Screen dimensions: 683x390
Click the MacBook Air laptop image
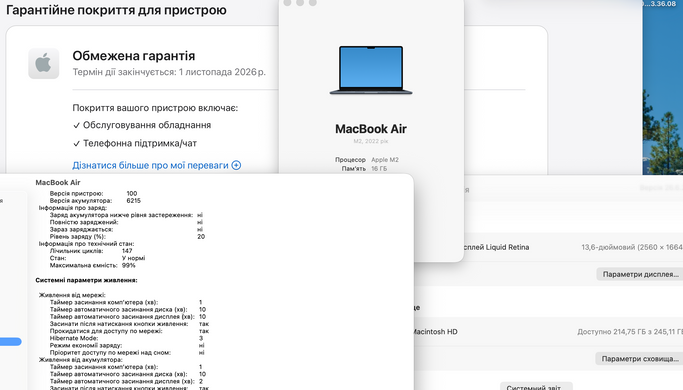coord(371,70)
